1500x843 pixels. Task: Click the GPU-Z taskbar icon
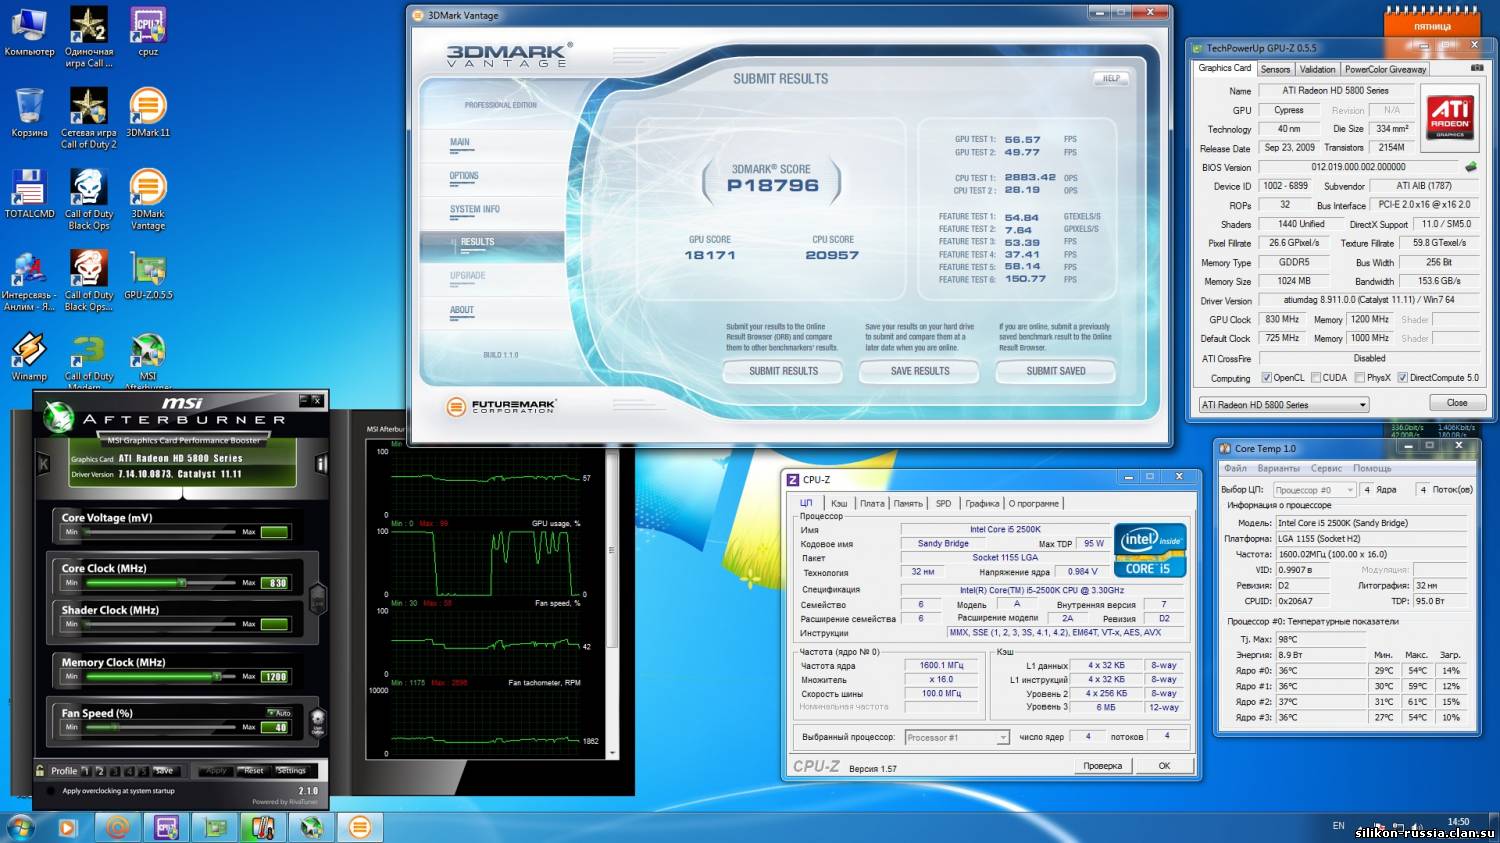pos(215,827)
